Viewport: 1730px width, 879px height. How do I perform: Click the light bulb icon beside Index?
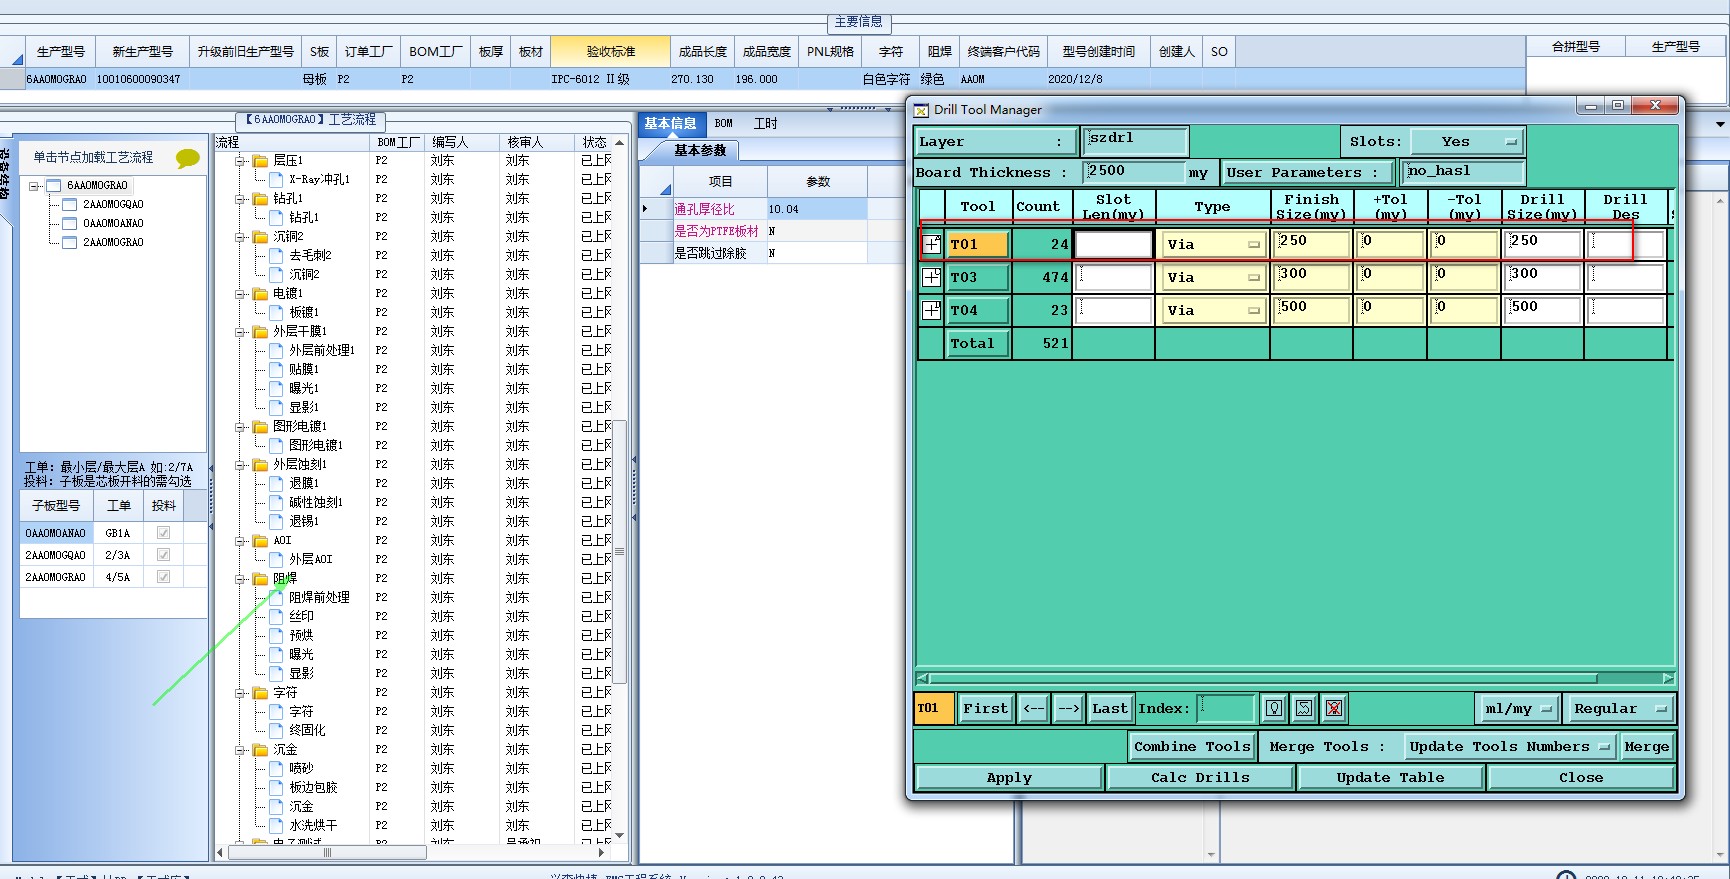point(1273,708)
